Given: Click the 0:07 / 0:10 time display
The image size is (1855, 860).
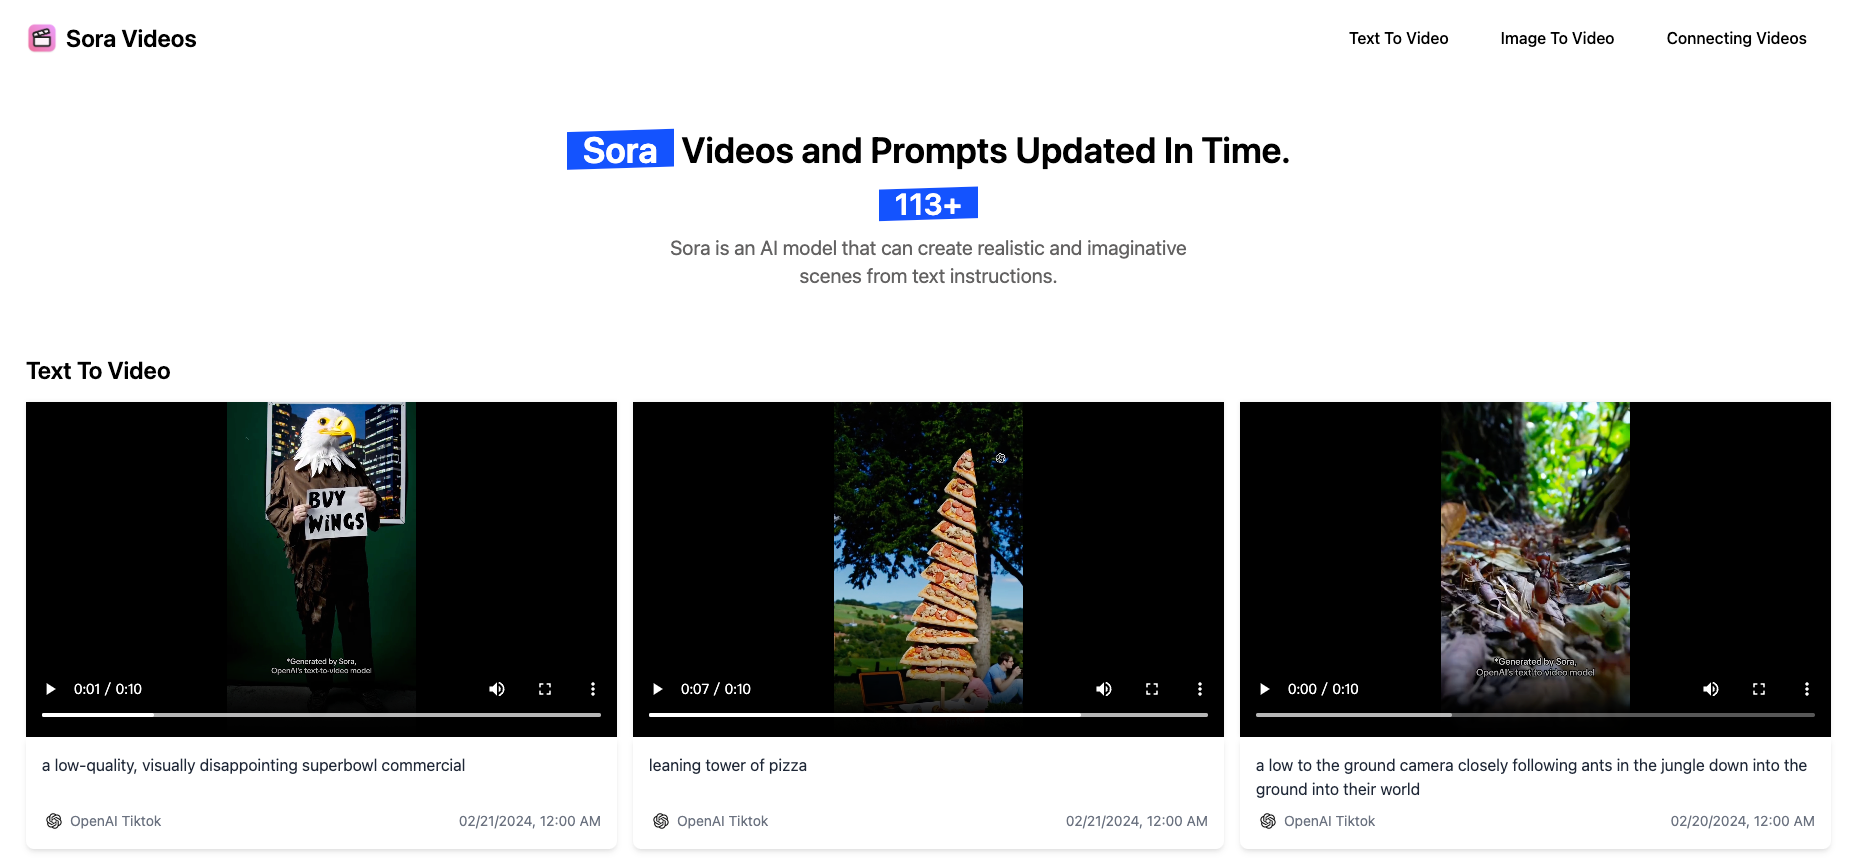Looking at the screenshot, I should 716,689.
